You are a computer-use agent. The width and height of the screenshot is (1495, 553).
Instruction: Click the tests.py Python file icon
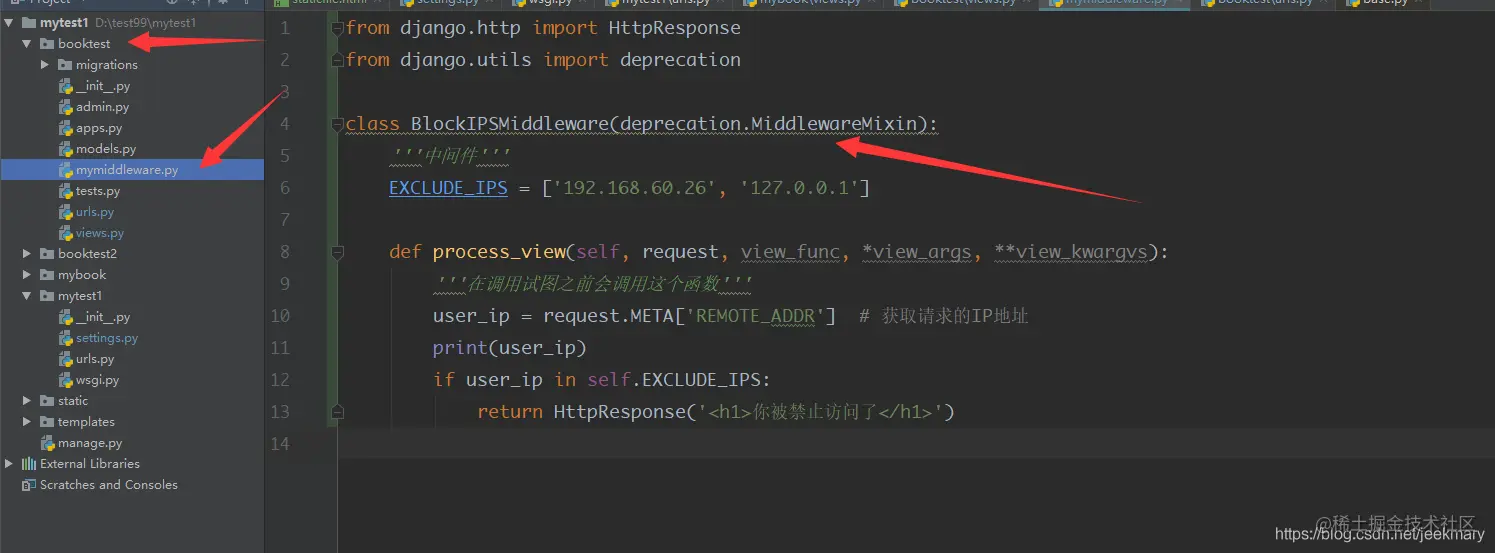pos(66,191)
